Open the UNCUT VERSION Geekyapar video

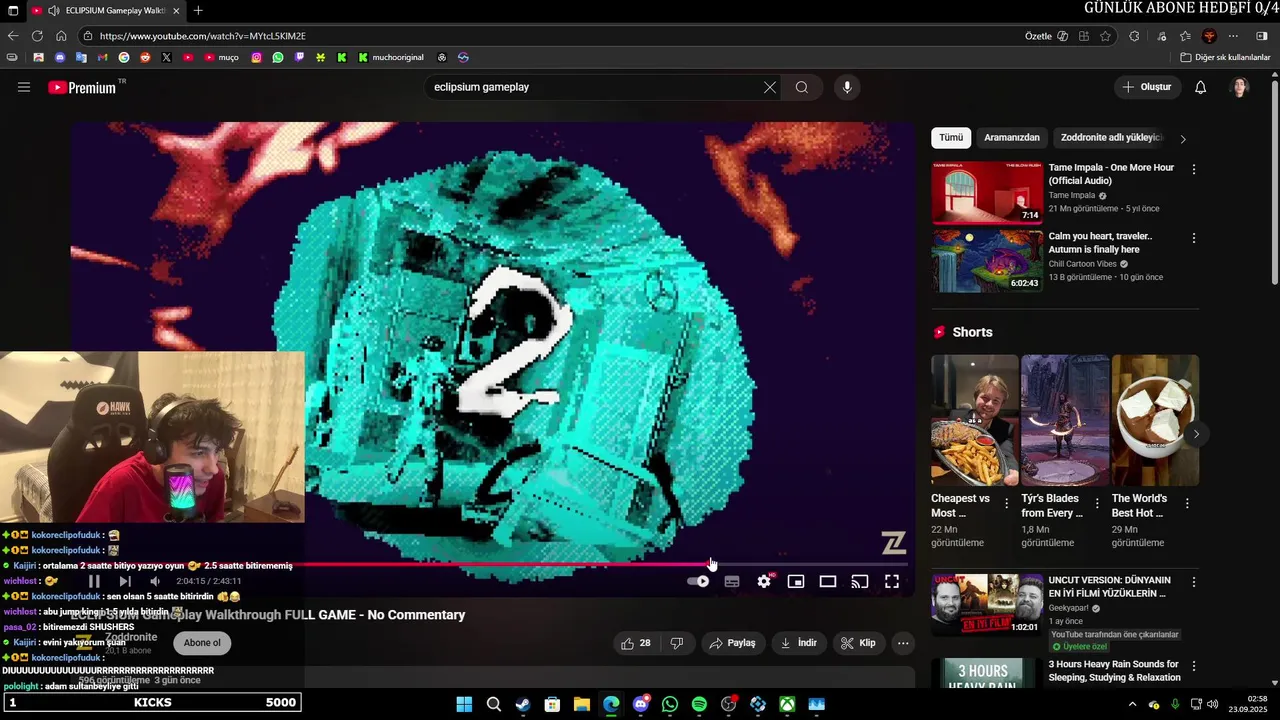[987, 604]
